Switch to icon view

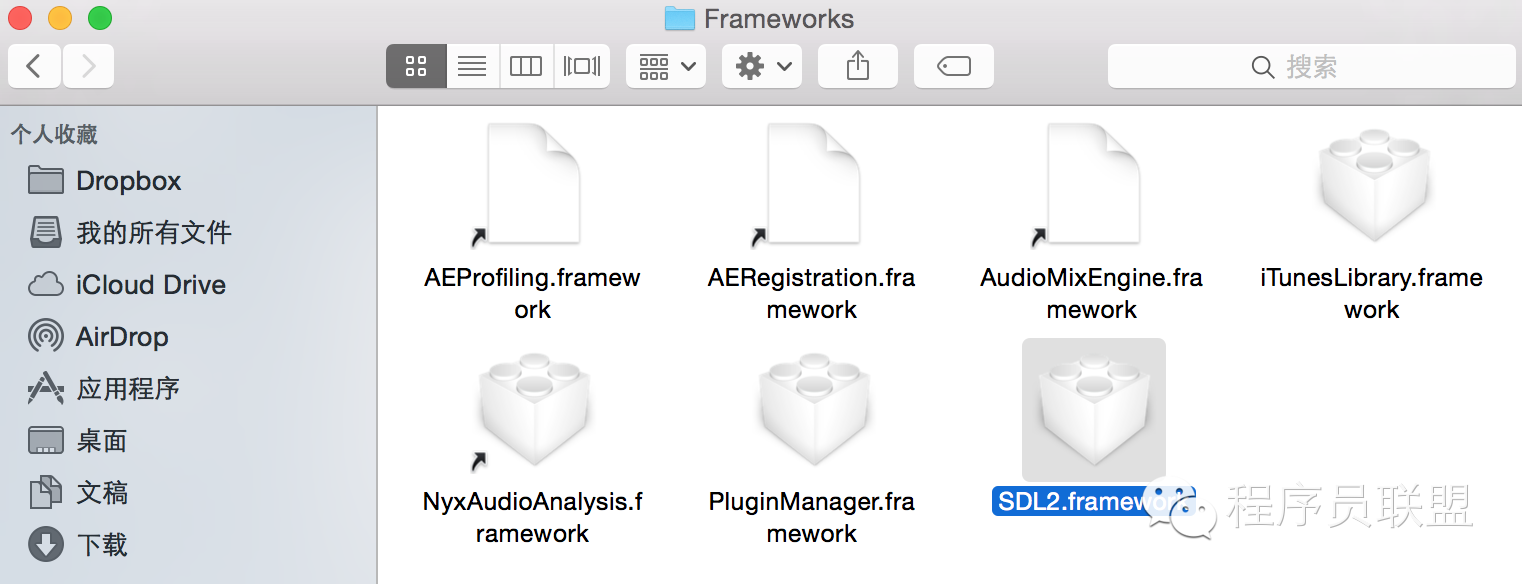416,66
